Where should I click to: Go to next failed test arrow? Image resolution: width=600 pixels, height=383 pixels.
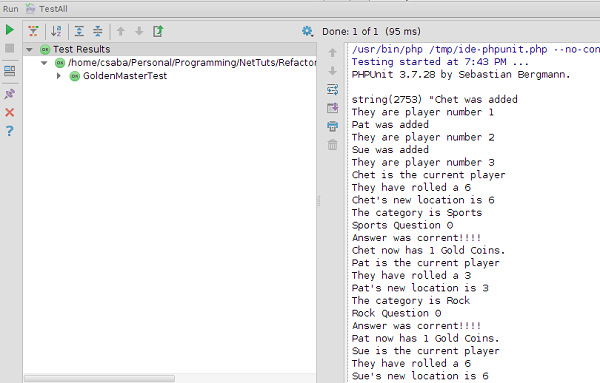[139, 31]
